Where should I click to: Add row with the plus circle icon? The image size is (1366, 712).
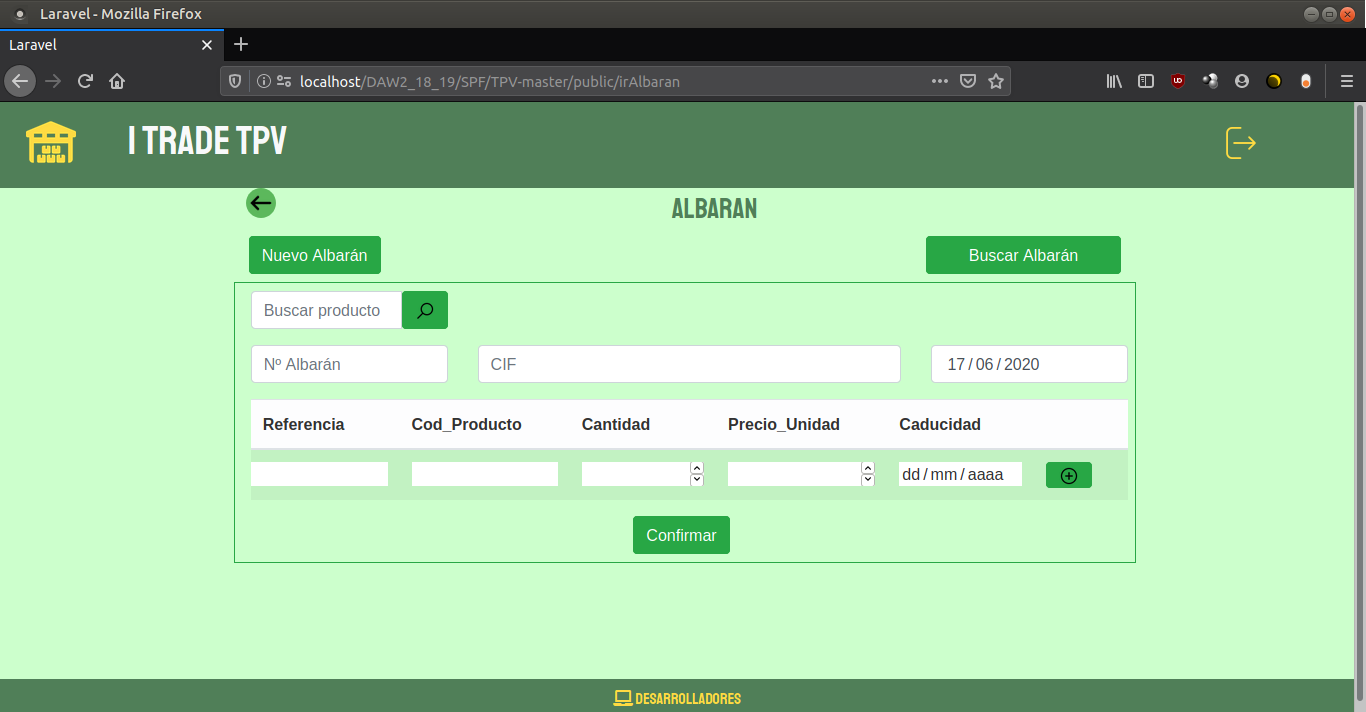click(1068, 476)
